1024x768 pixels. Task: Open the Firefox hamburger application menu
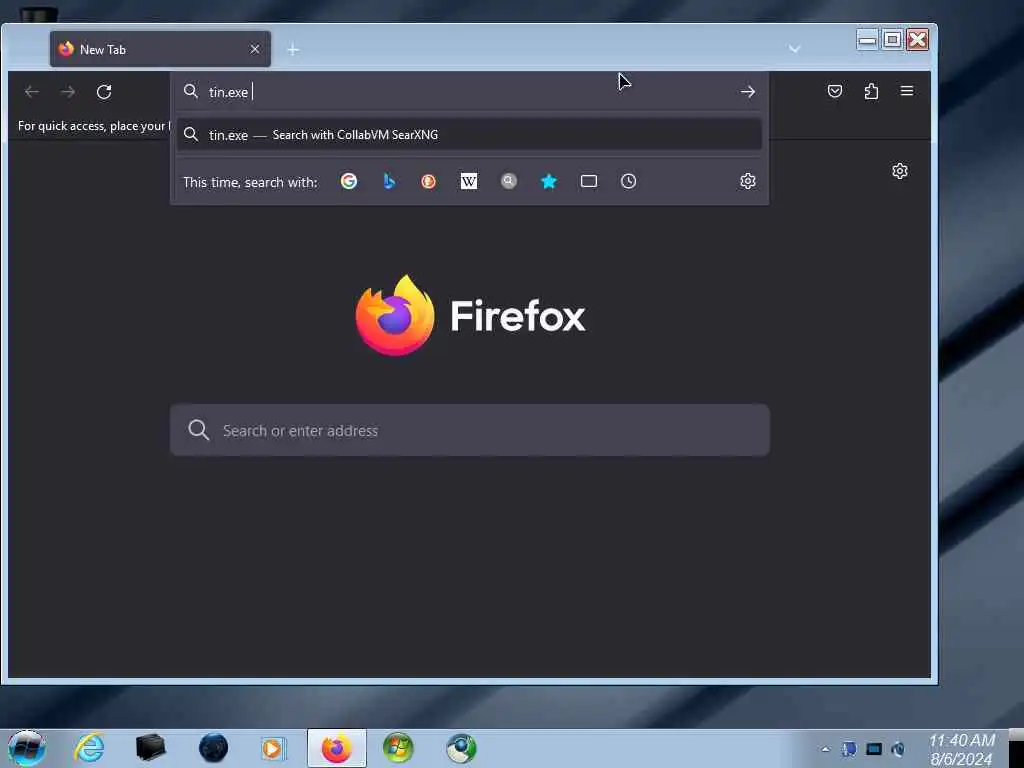pos(907,91)
